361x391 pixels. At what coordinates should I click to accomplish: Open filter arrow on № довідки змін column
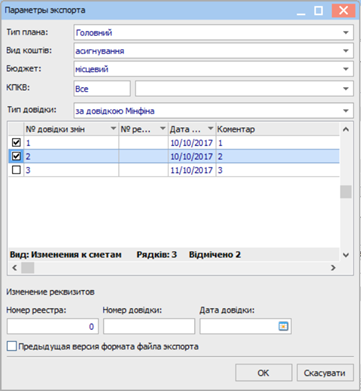[x=113, y=129]
